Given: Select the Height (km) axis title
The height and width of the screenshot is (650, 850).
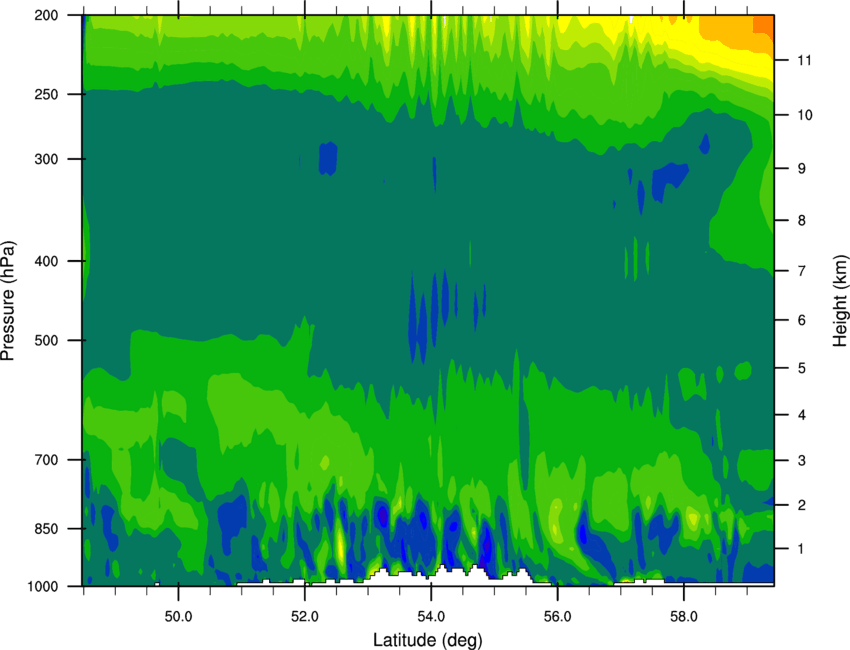Looking at the screenshot, I should coord(840,301).
